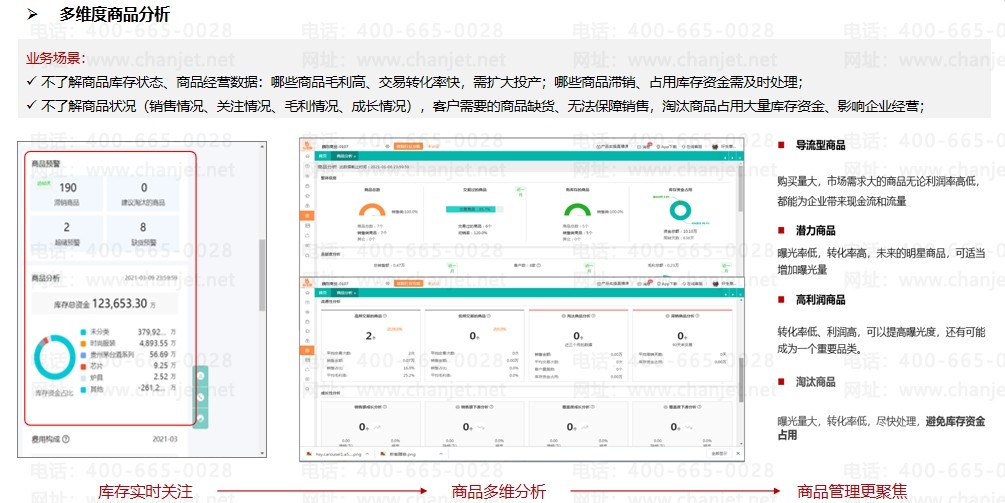This screenshot has width=1005, height=503.
Task: Click the 56.69 万 legend value
Action: 162,354
